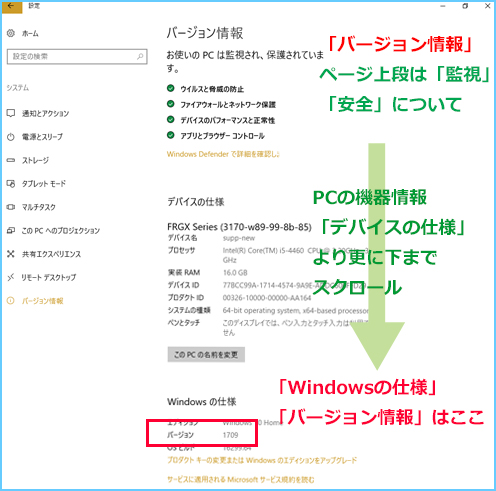Image resolution: width=496 pixels, height=491 pixels.
Task: Click green check beside デバイスのパフォーマンスと正常性
Action: [x=171, y=119]
